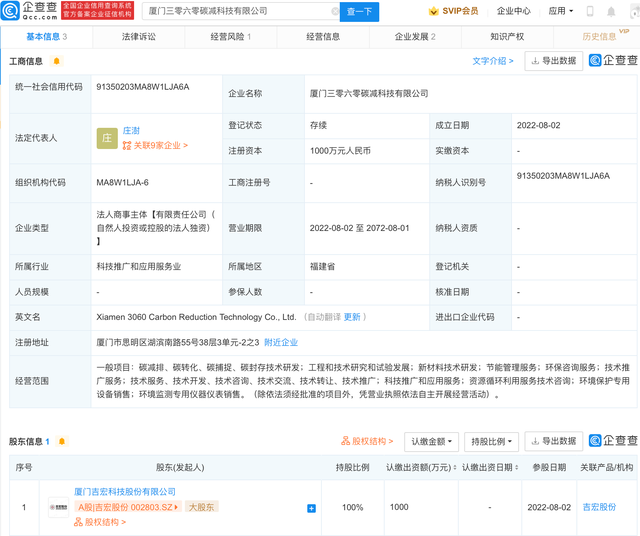
Task: Click the 查一下 search button
Action: (x=359, y=11)
